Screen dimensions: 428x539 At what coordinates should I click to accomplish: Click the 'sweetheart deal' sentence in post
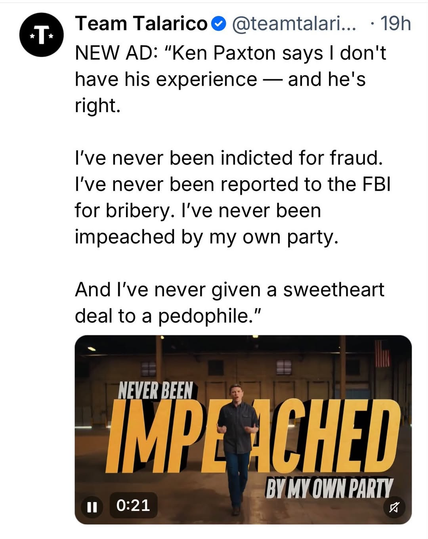229,303
